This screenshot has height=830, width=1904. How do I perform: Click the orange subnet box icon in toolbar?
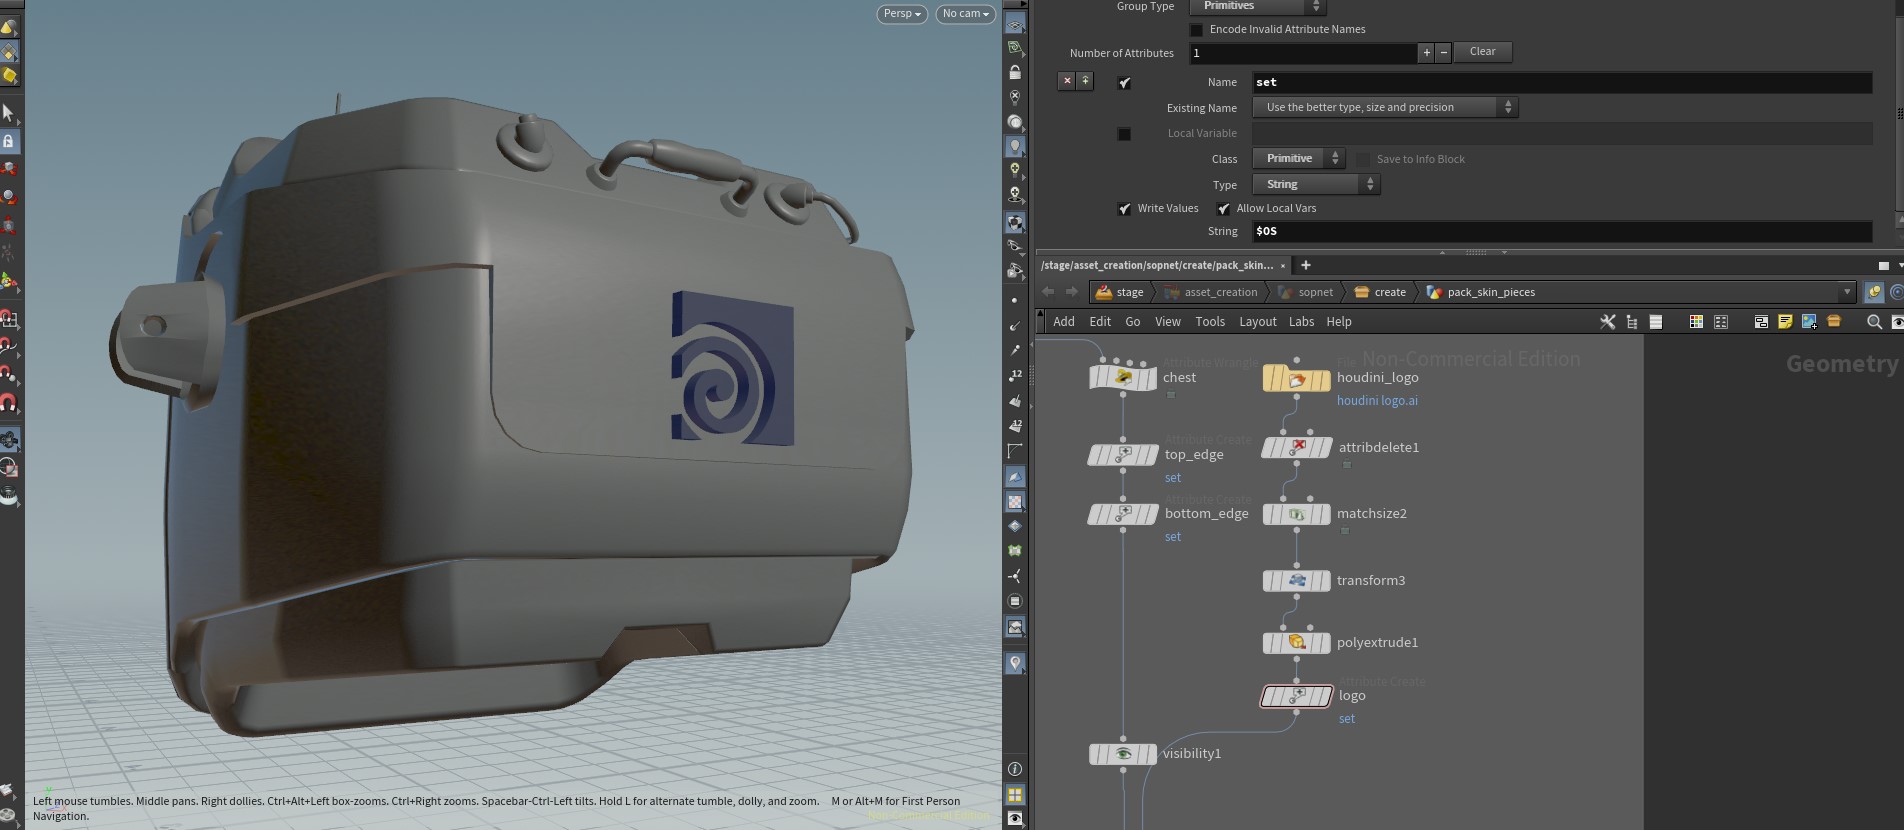pos(1834,322)
